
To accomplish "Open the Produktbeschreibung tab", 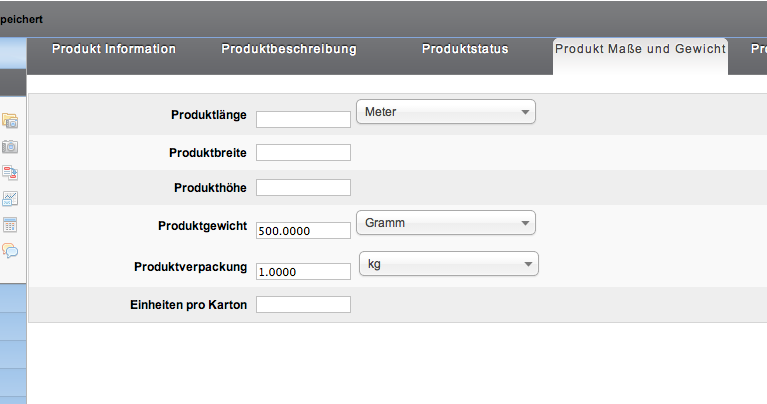I will (x=289, y=49).
